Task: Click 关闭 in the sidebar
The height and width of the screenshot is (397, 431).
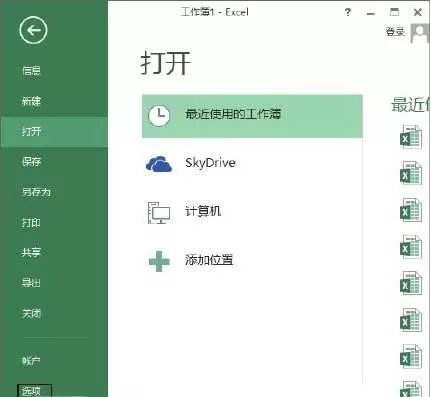Action: tap(31, 313)
